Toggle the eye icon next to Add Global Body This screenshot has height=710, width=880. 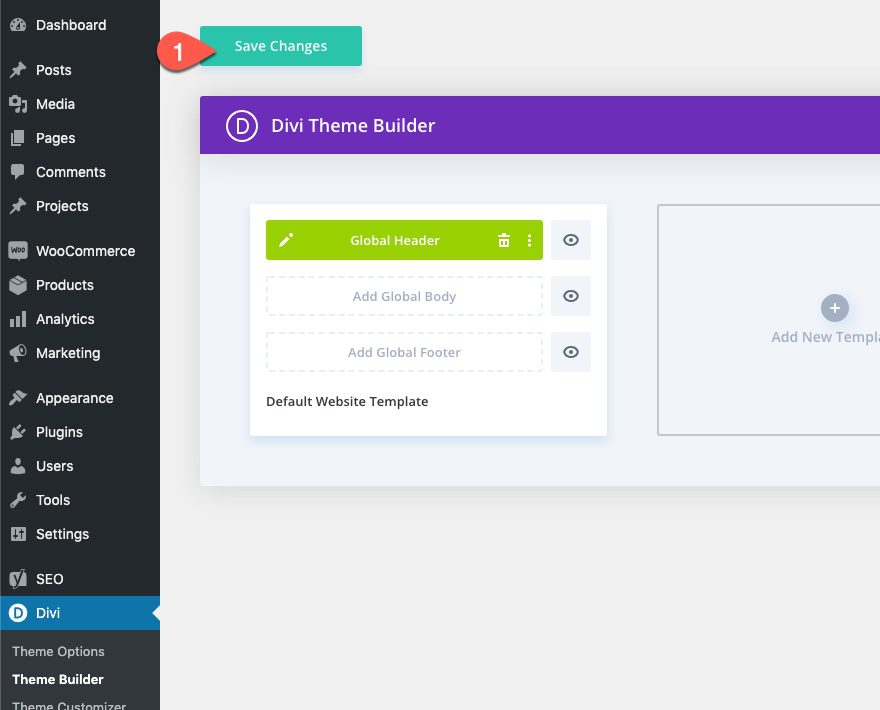[571, 296]
